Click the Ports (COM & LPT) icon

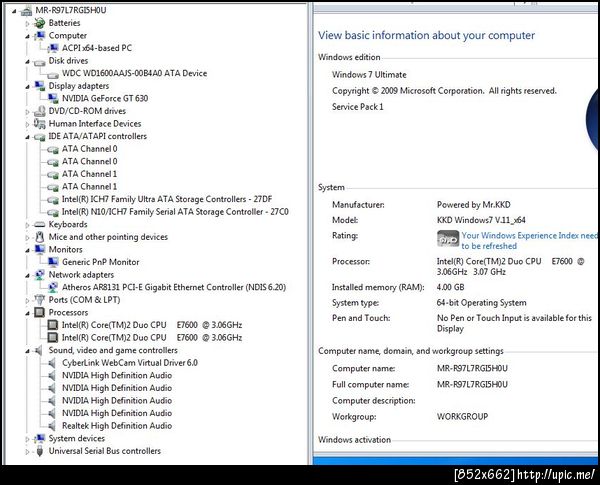coord(39,300)
